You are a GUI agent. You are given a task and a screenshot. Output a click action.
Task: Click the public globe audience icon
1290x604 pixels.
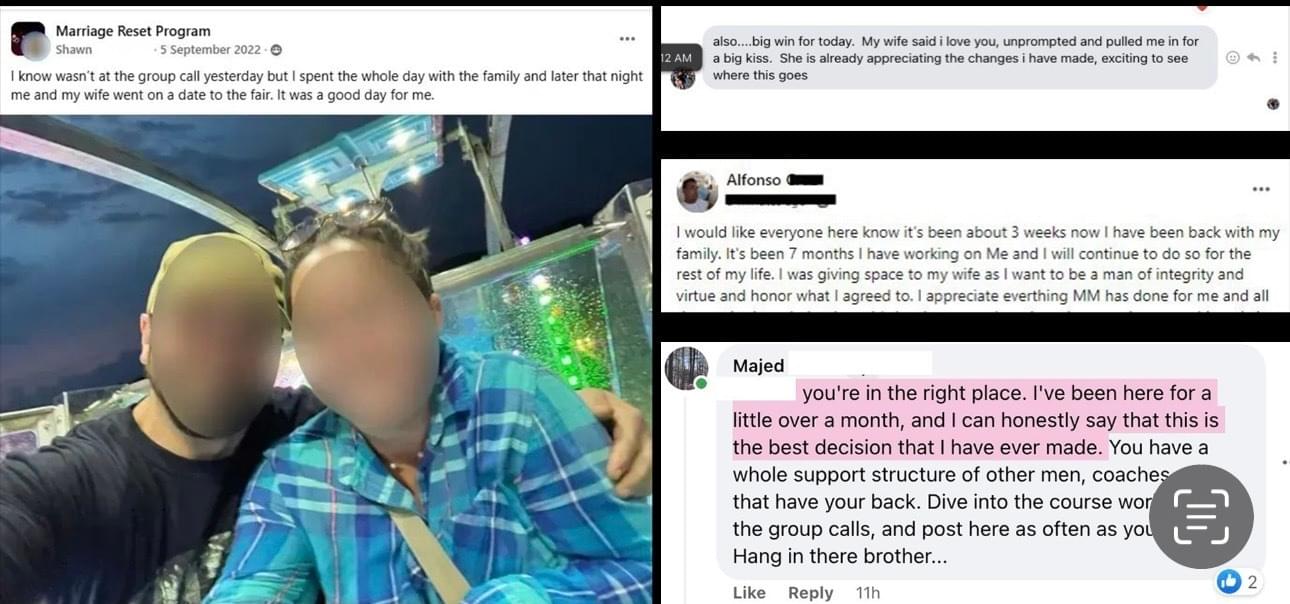click(x=276, y=50)
